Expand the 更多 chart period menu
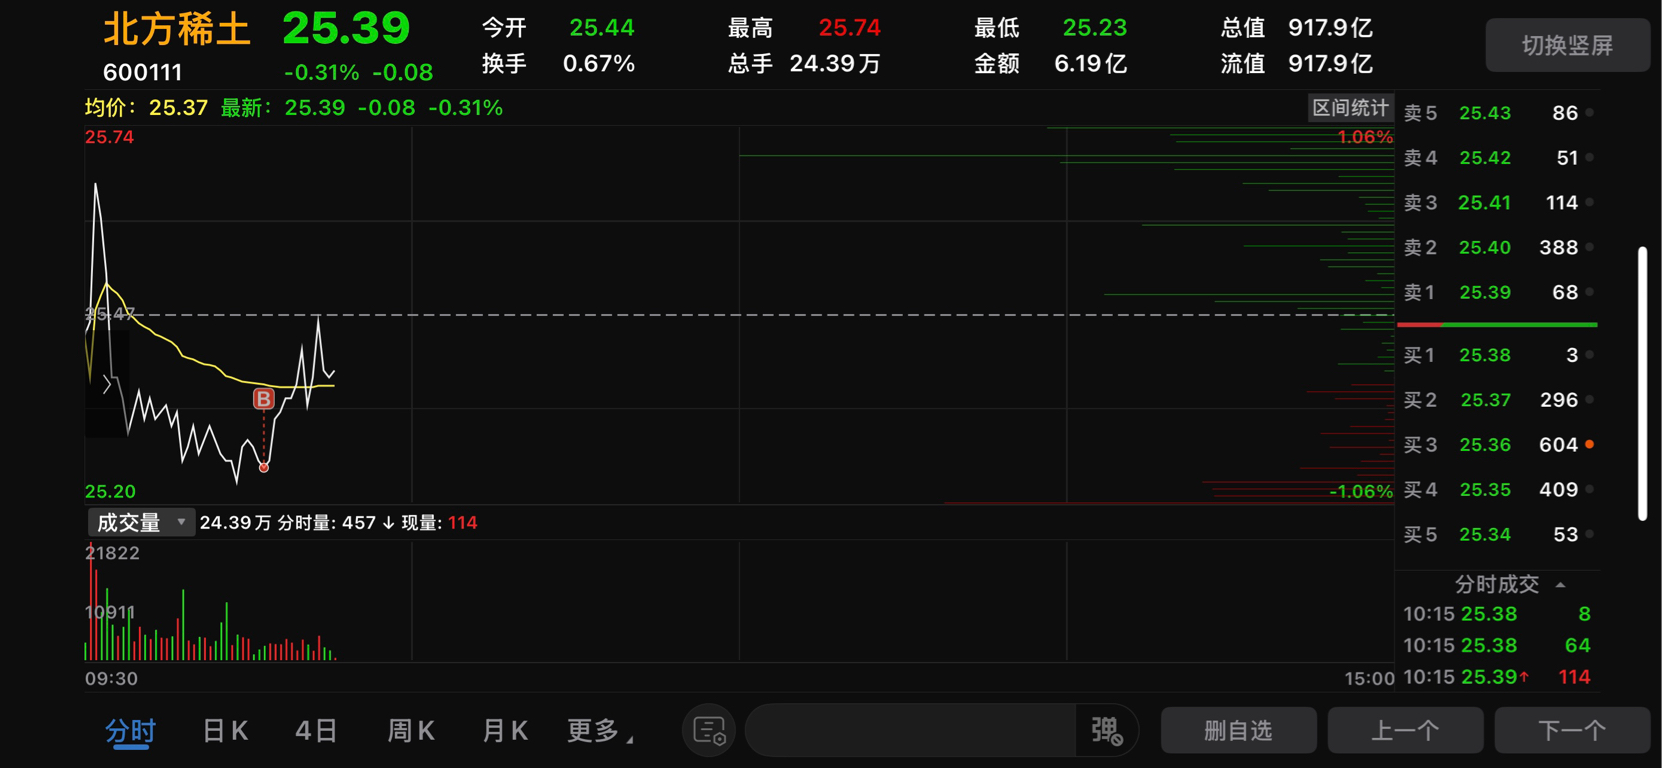 tap(600, 731)
